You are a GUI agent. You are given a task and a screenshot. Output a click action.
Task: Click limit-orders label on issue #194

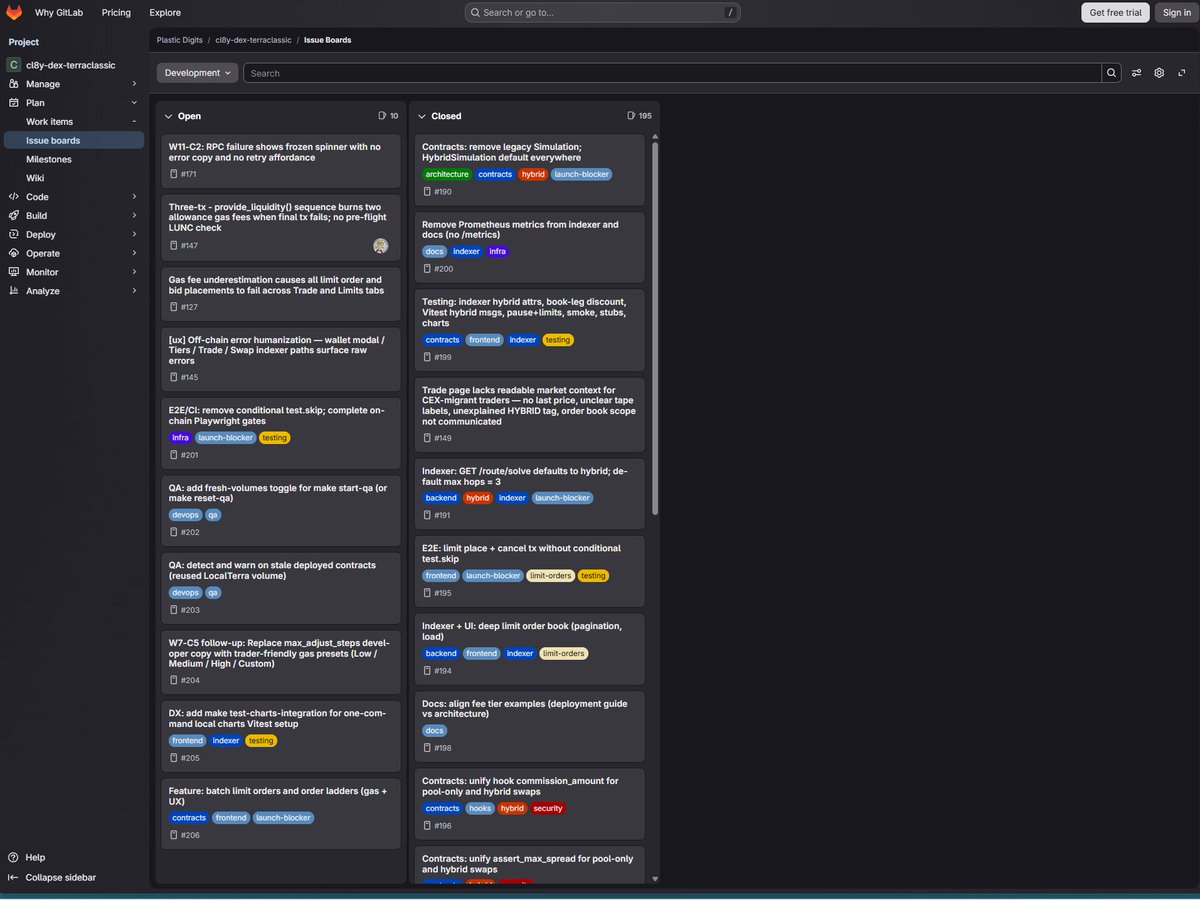(564, 653)
